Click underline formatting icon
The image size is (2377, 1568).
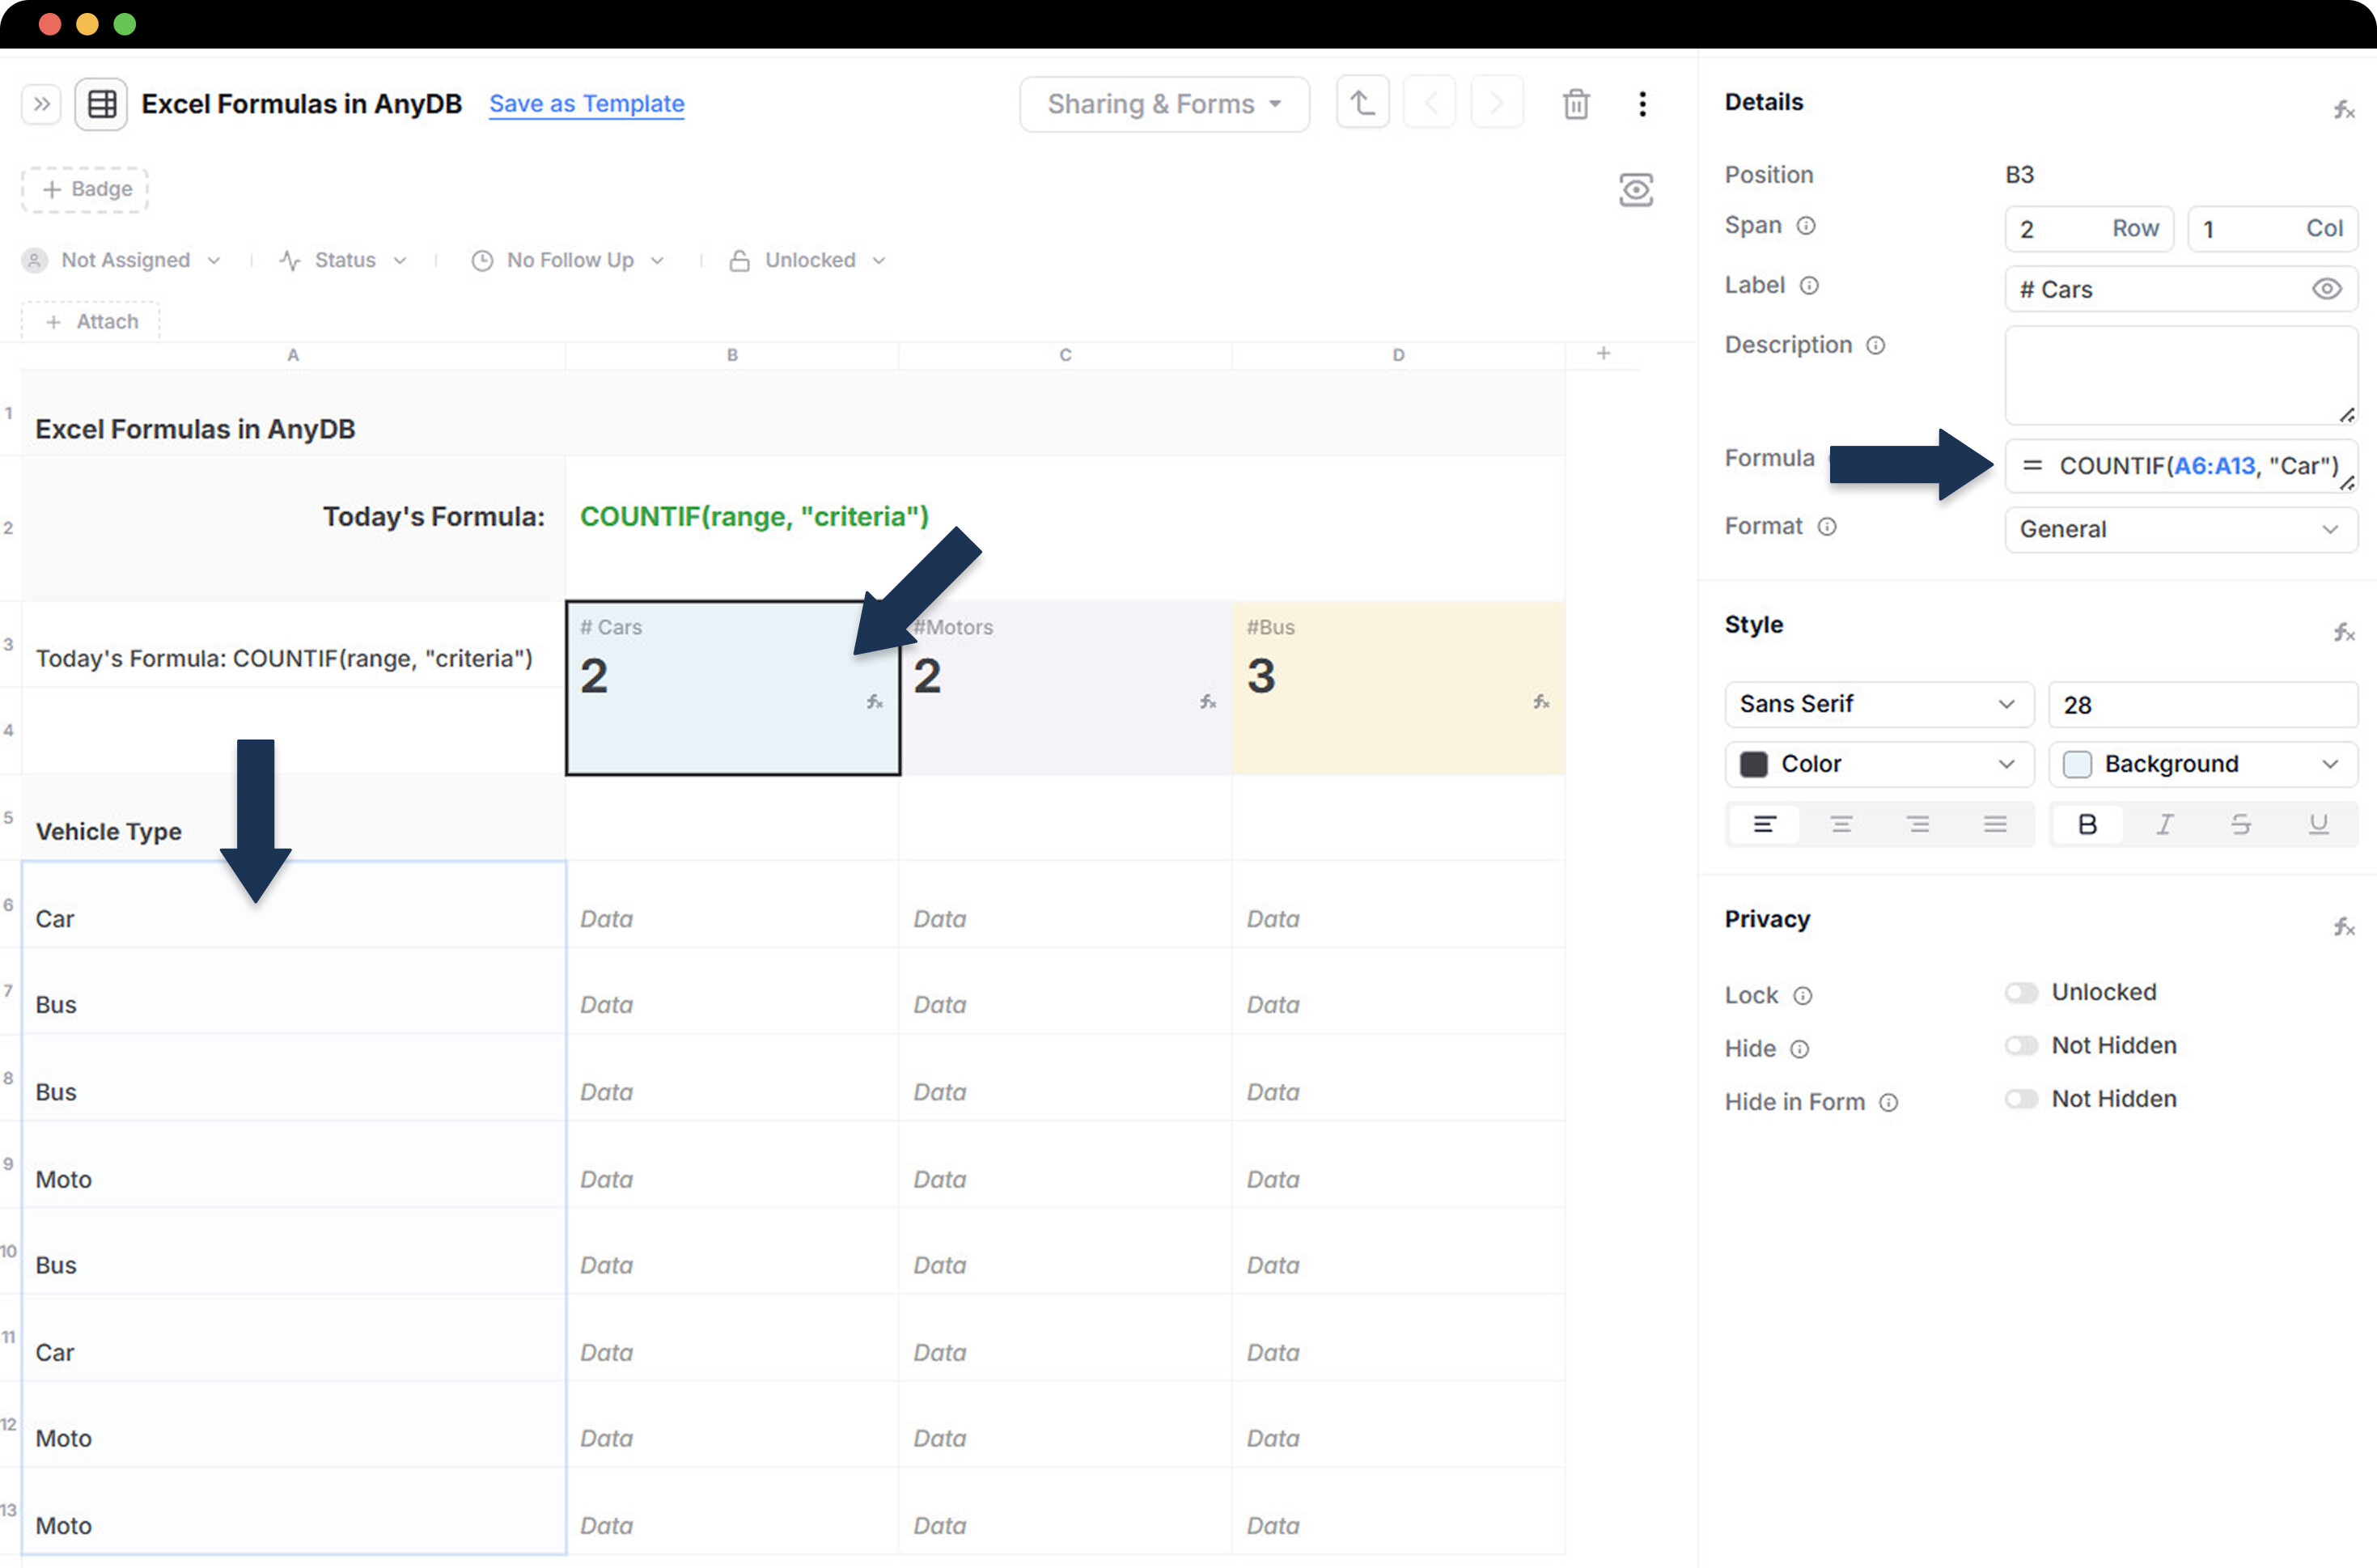[x=2318, y=824]
